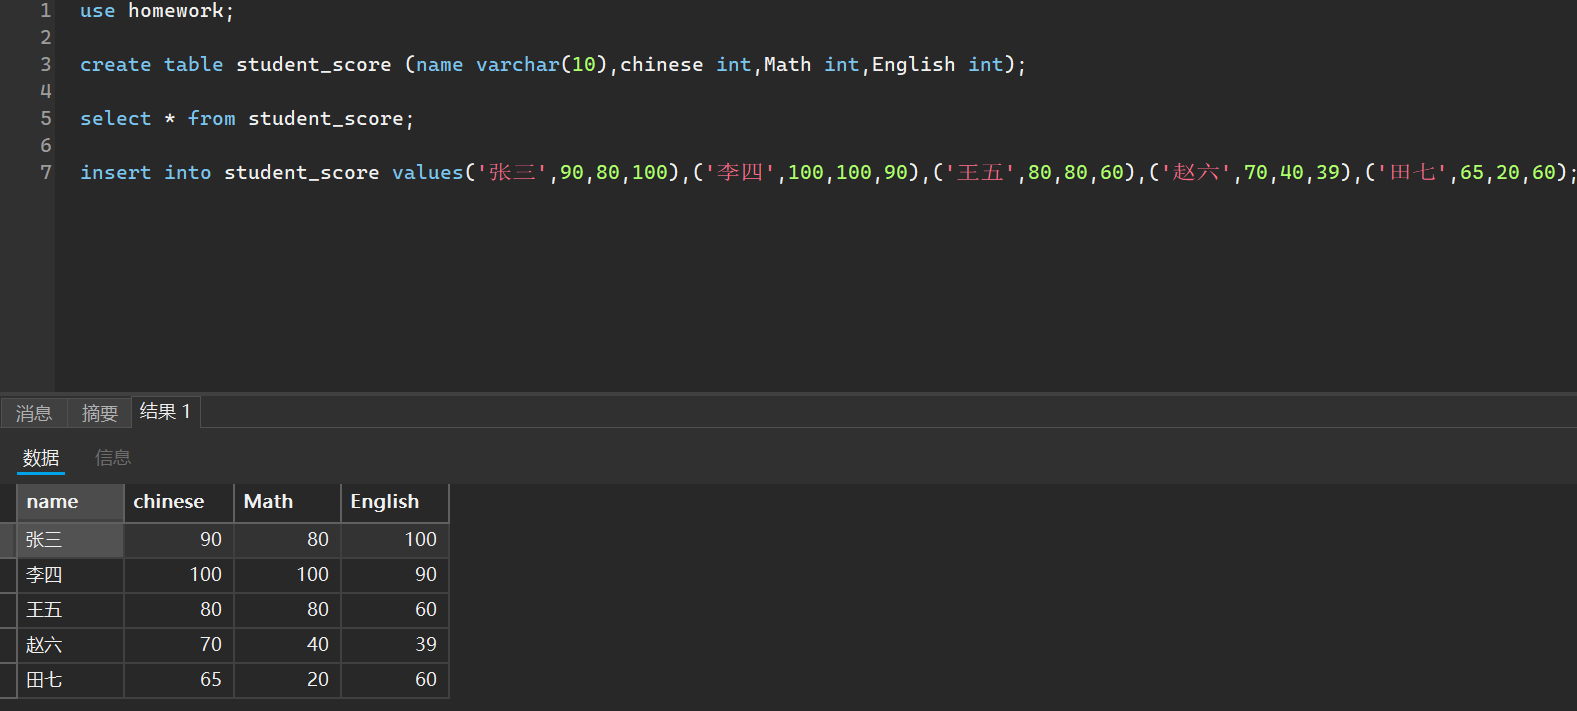
Task: Click 王五's Math score 80
Action: coord(288,610)
